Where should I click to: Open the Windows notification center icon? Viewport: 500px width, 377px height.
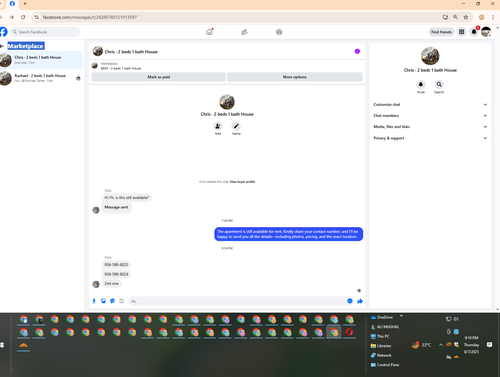pos(489,345)
